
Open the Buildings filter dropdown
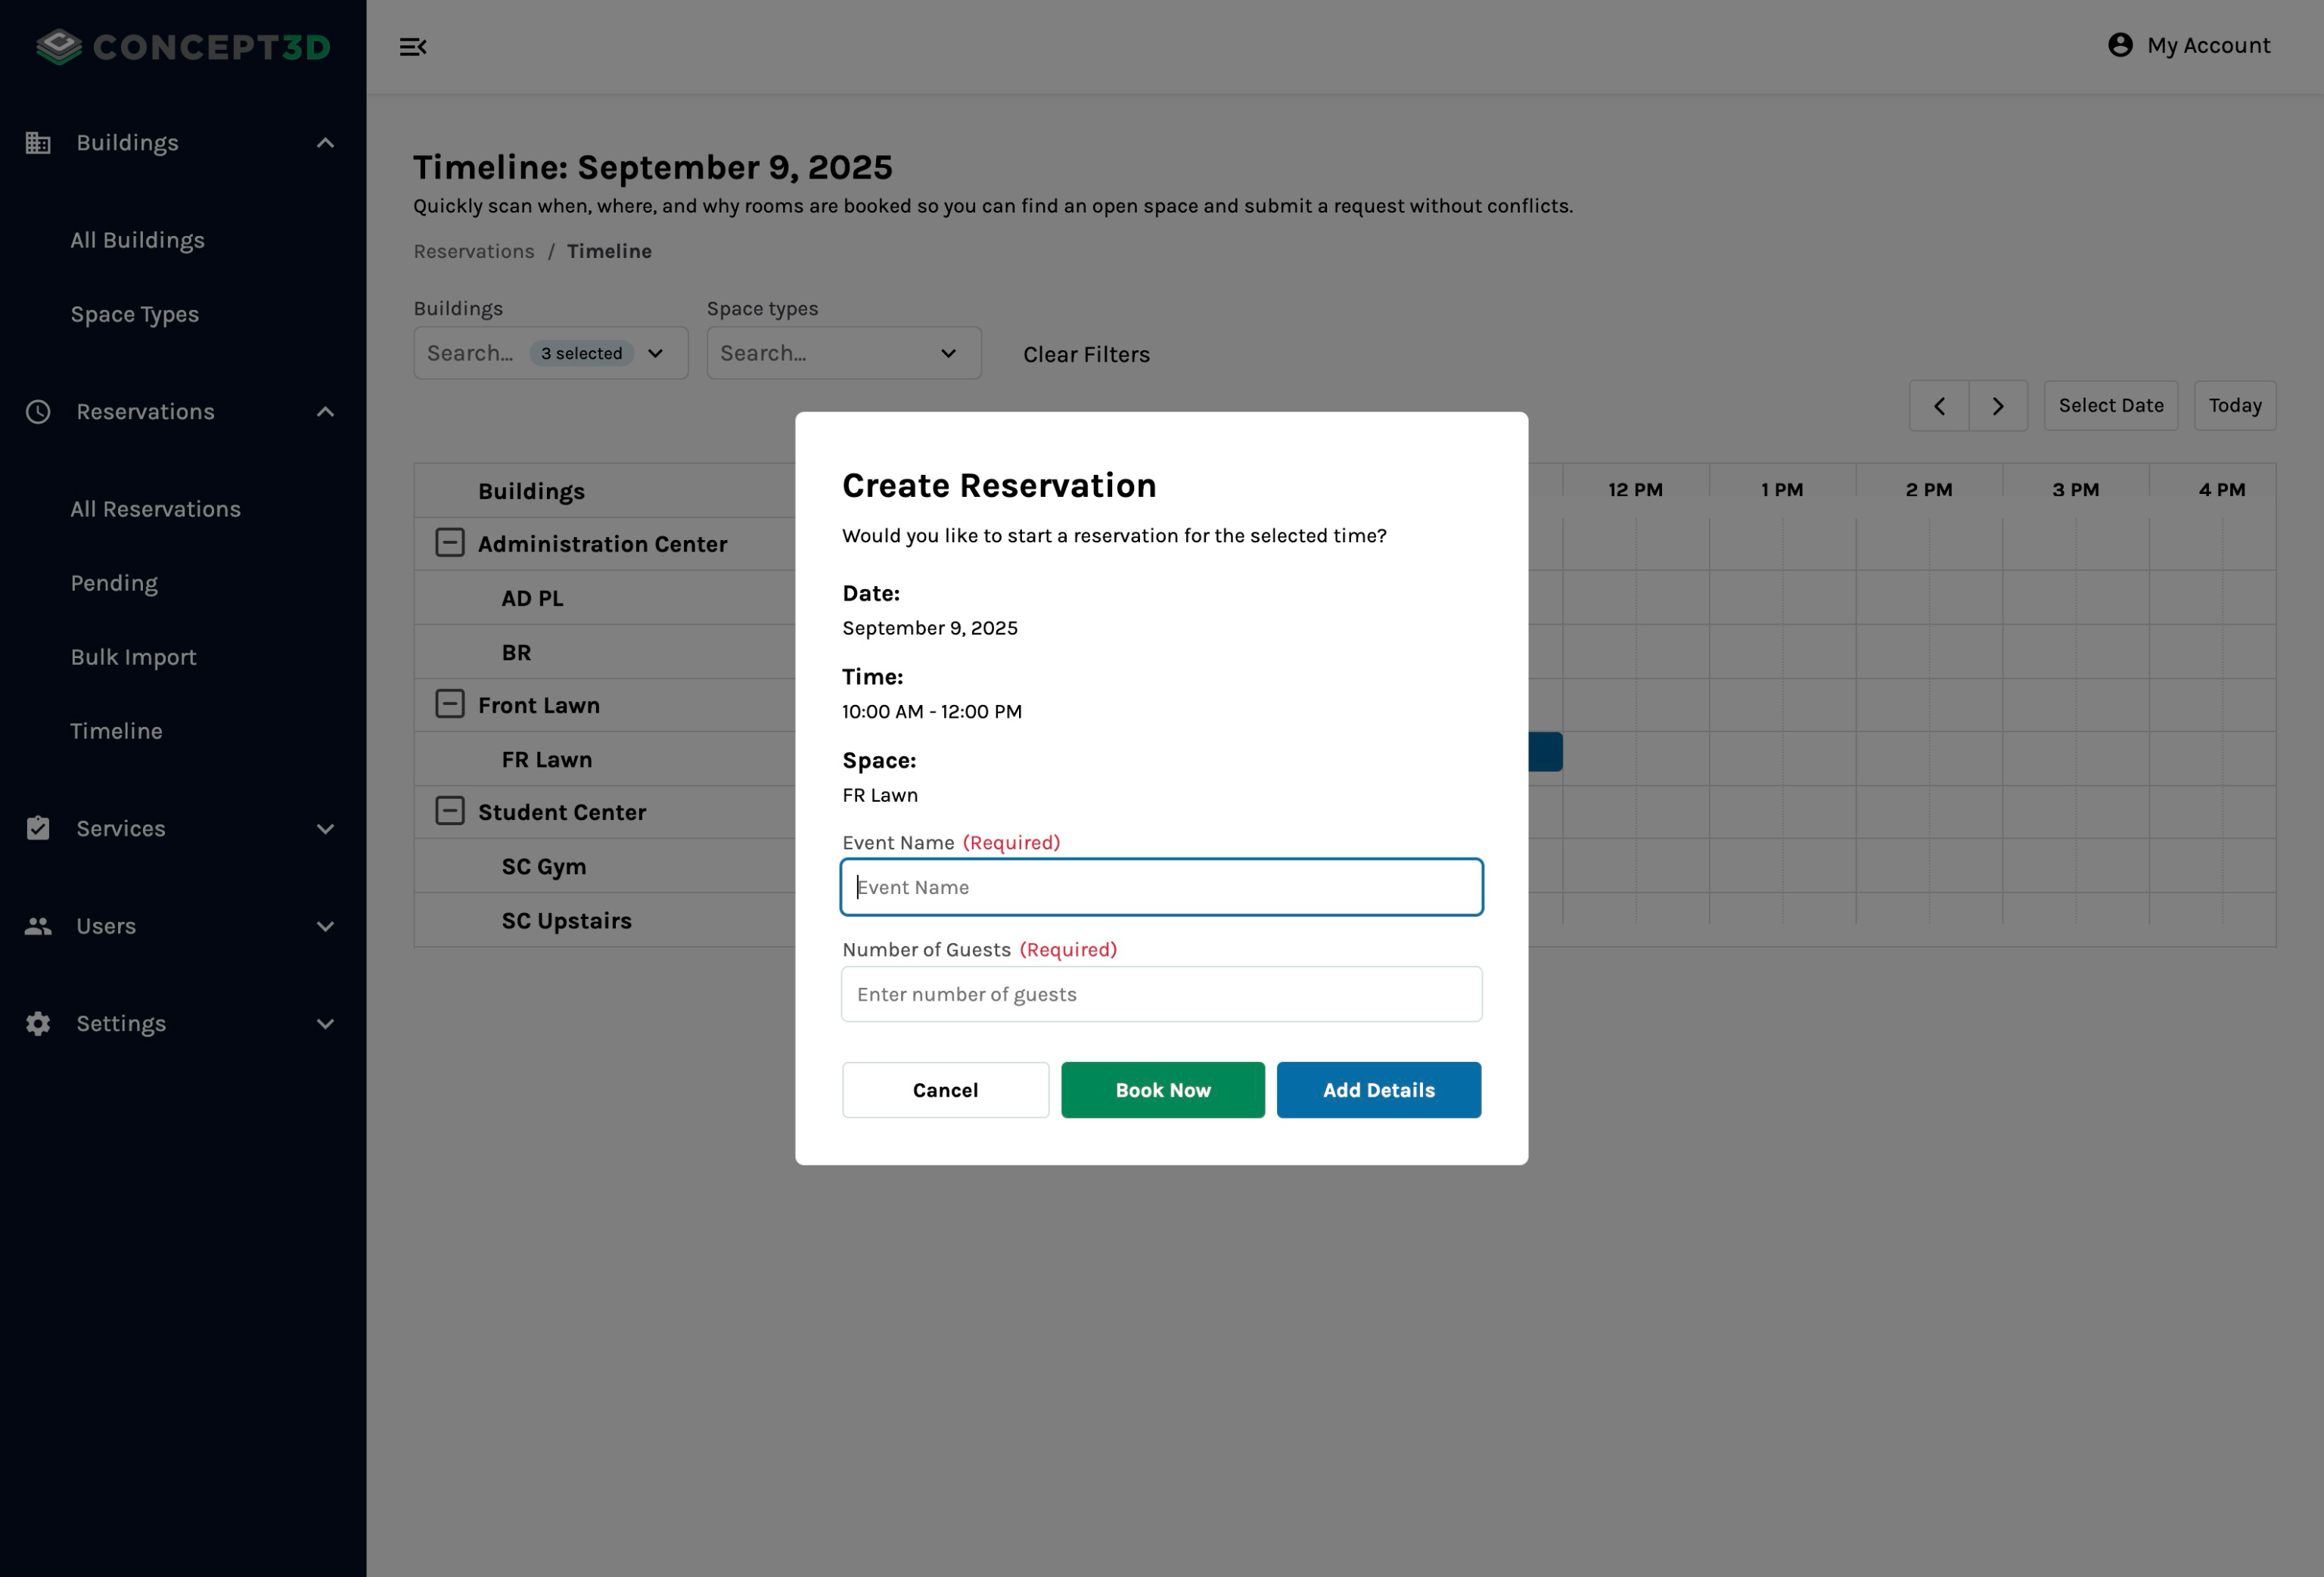coord(655,353)
